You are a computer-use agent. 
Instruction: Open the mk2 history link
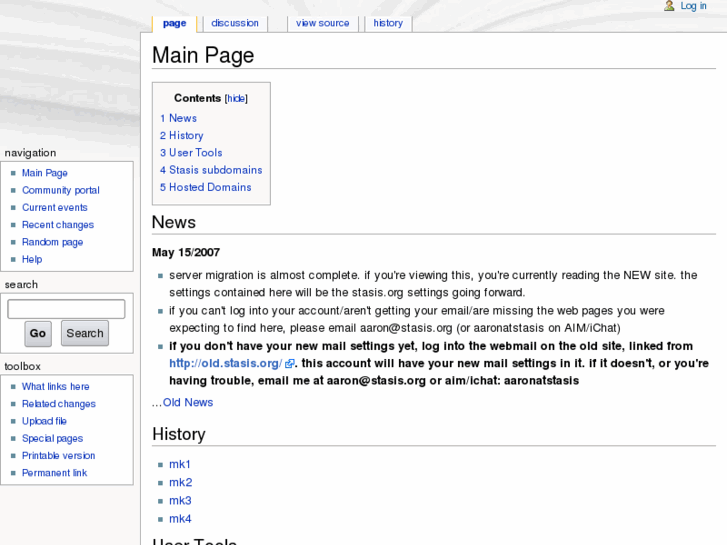[x=181, y=482]
